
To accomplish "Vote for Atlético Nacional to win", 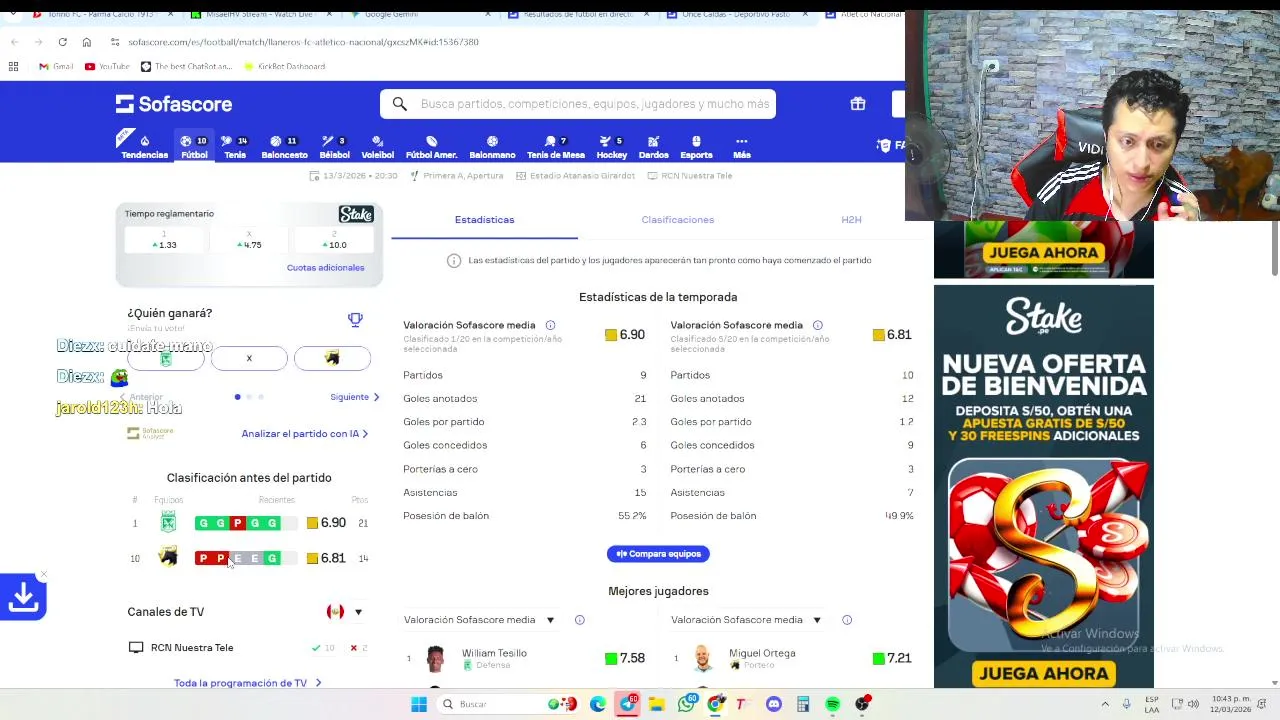I will 166,358.
